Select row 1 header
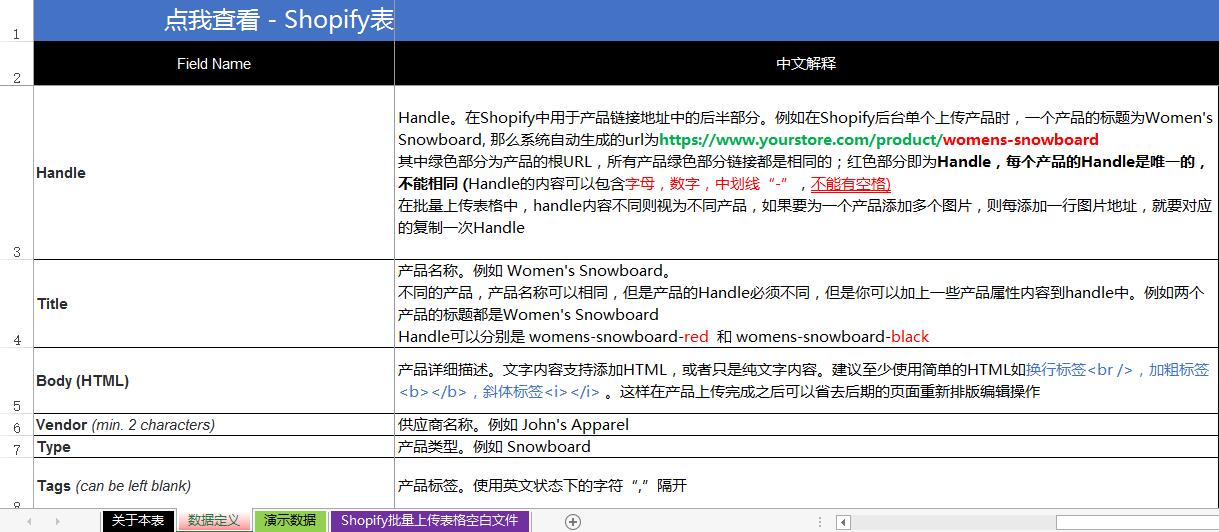The image size is (1219, 532). pos(16,21)
